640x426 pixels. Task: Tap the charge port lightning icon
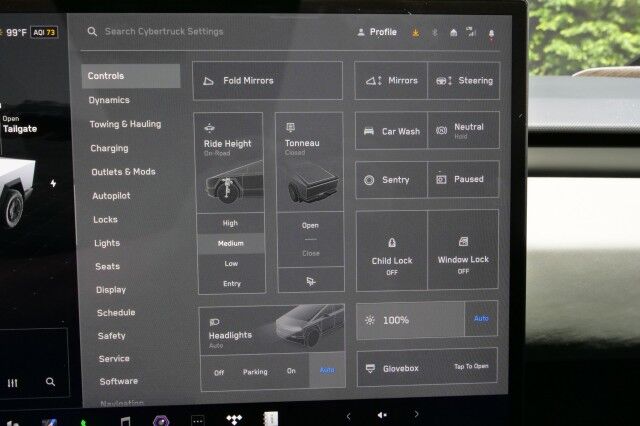(x=53, y=183)
